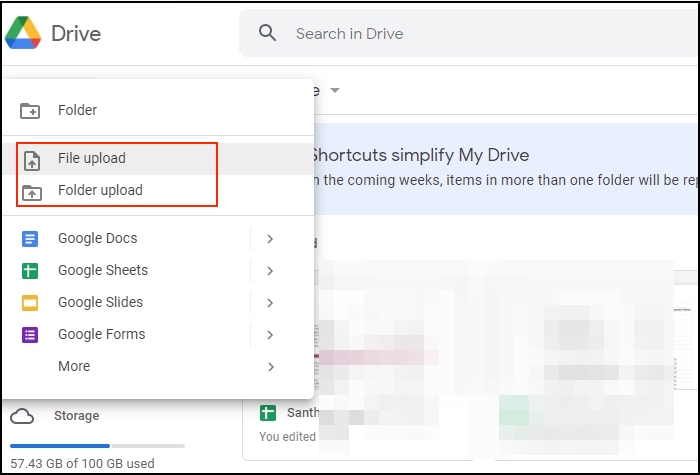Click the storage usage progress bar
This screenshot has width=700, height=475.
tap(97, 445)
